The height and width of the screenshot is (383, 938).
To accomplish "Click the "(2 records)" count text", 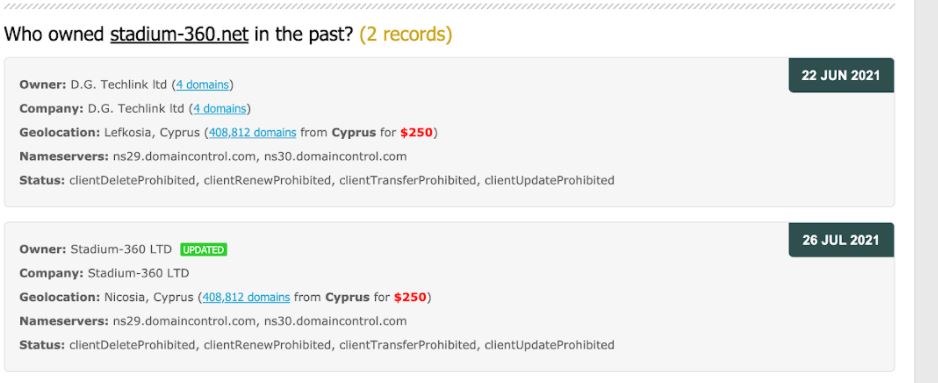I will pyautogui.click(x=406, y=34).
